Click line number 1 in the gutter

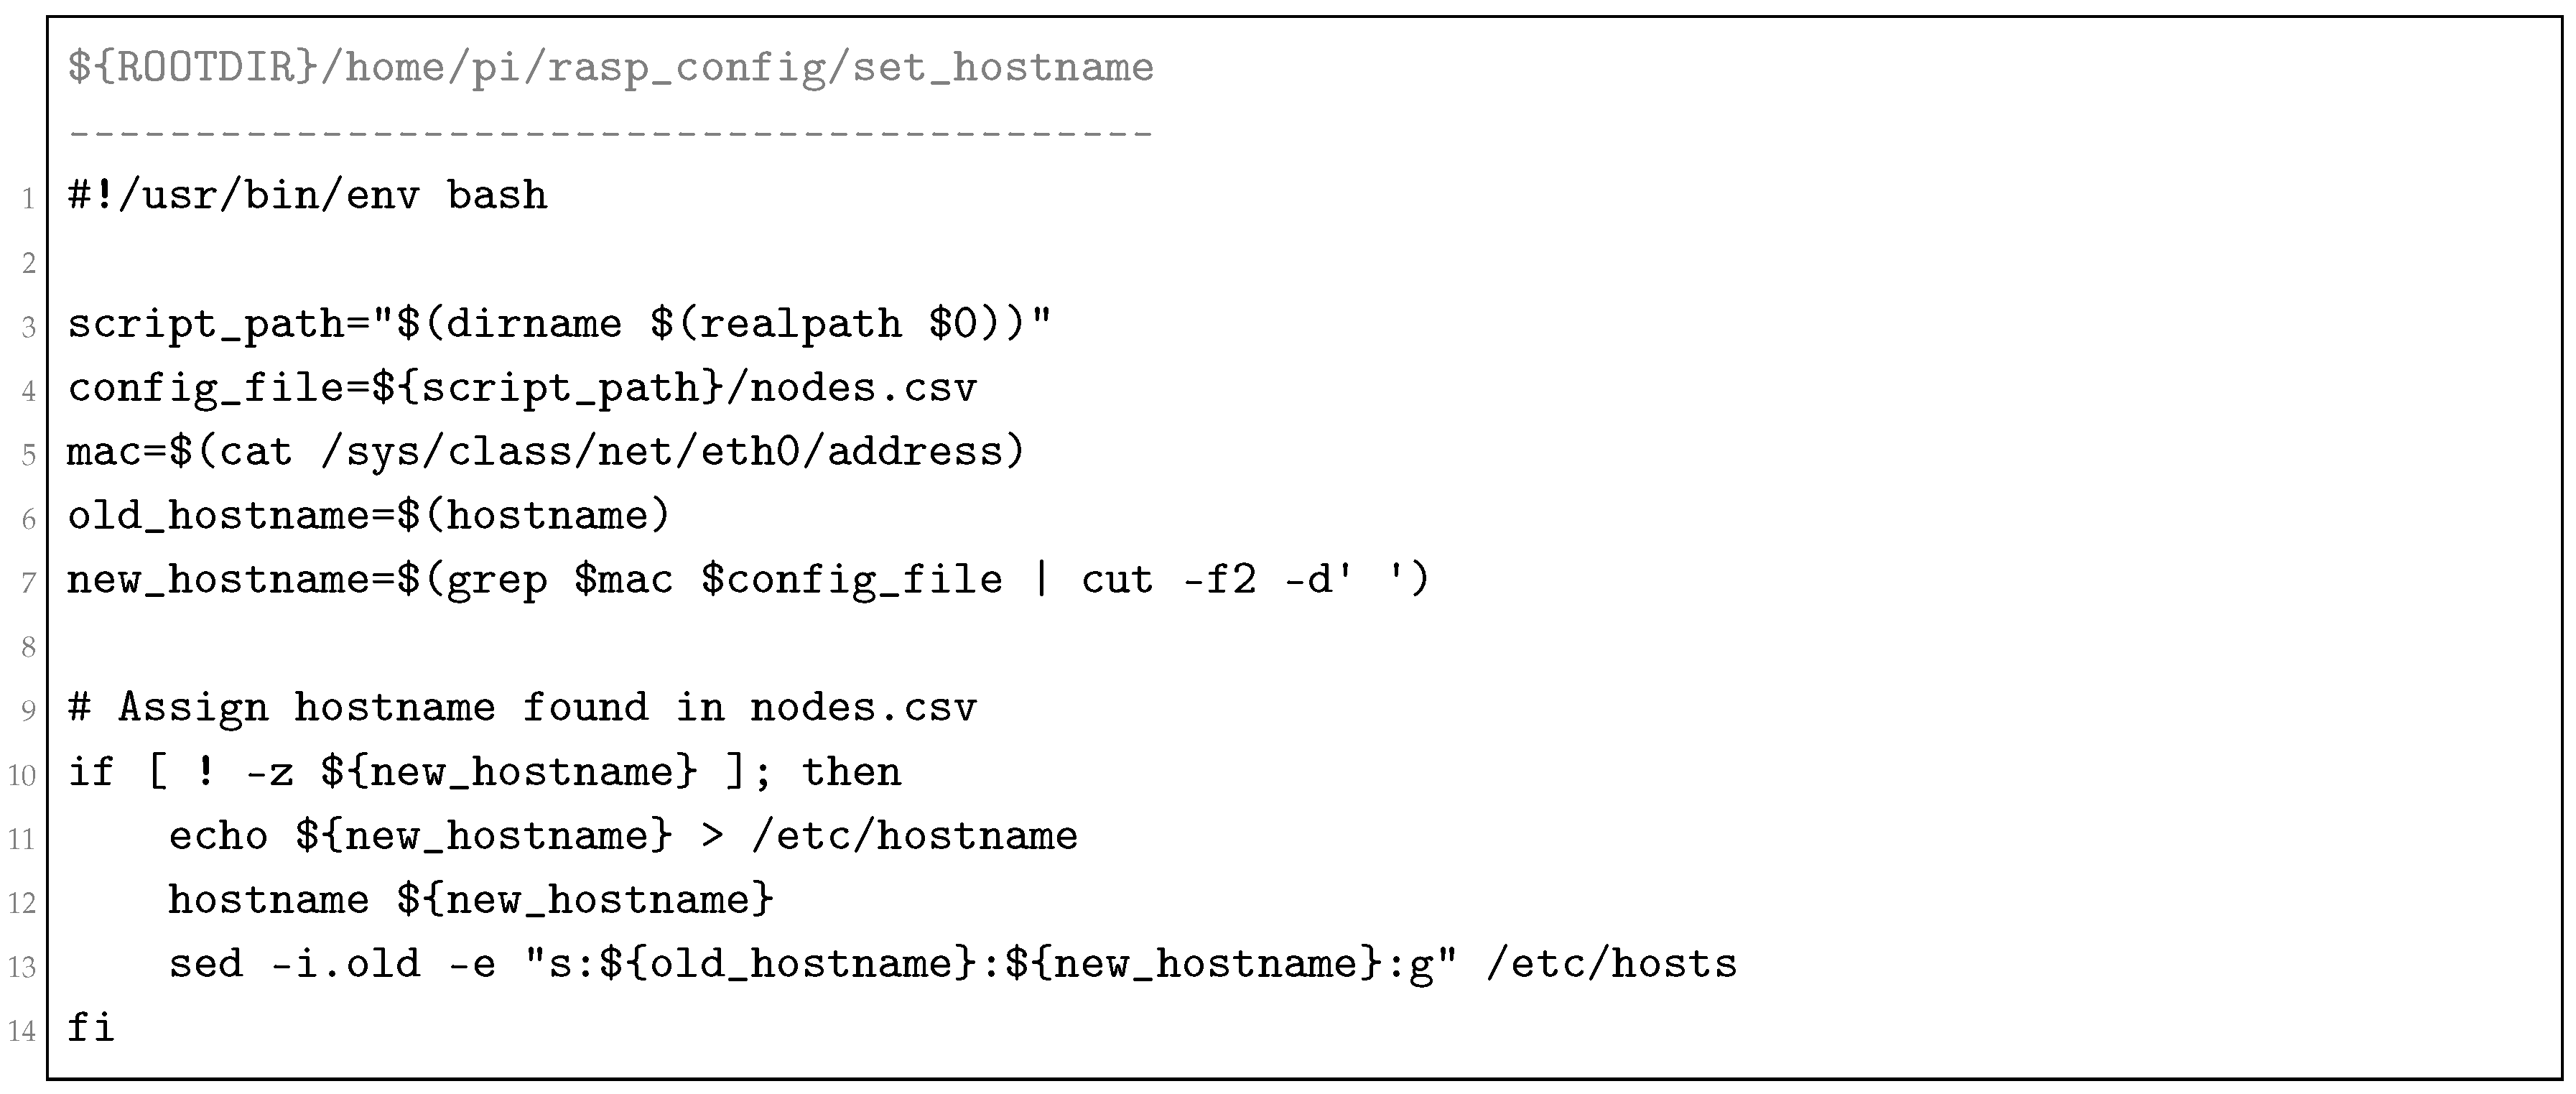[x=28, y=198]
